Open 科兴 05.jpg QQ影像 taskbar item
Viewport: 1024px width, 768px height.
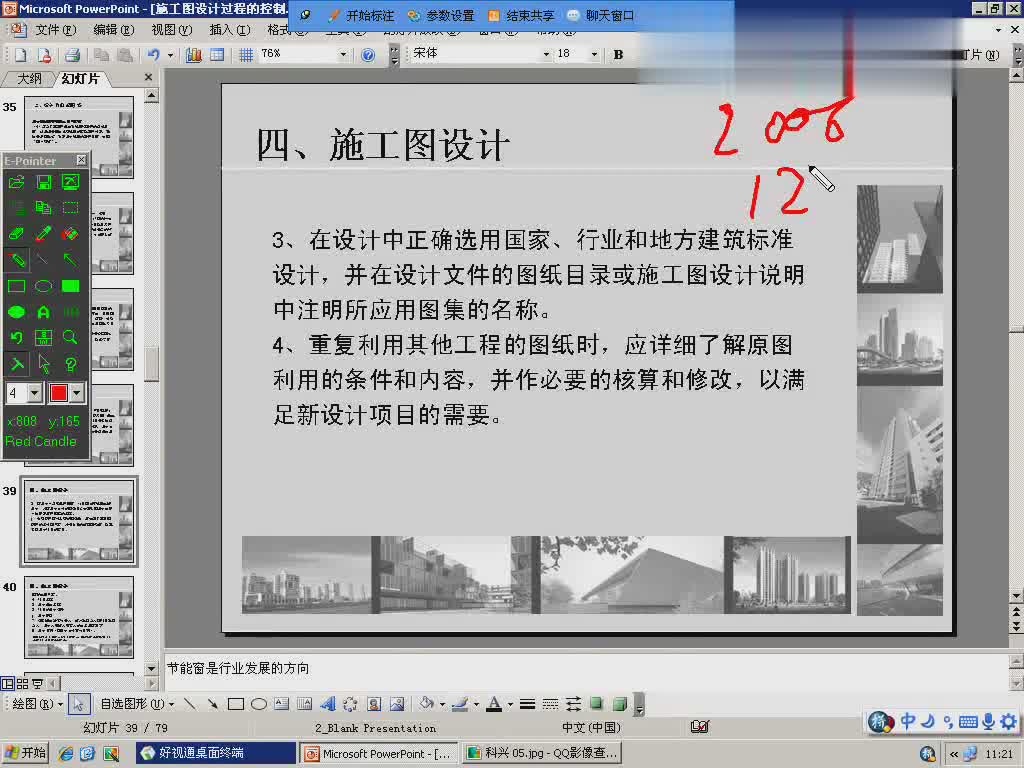tap(543, 753)
